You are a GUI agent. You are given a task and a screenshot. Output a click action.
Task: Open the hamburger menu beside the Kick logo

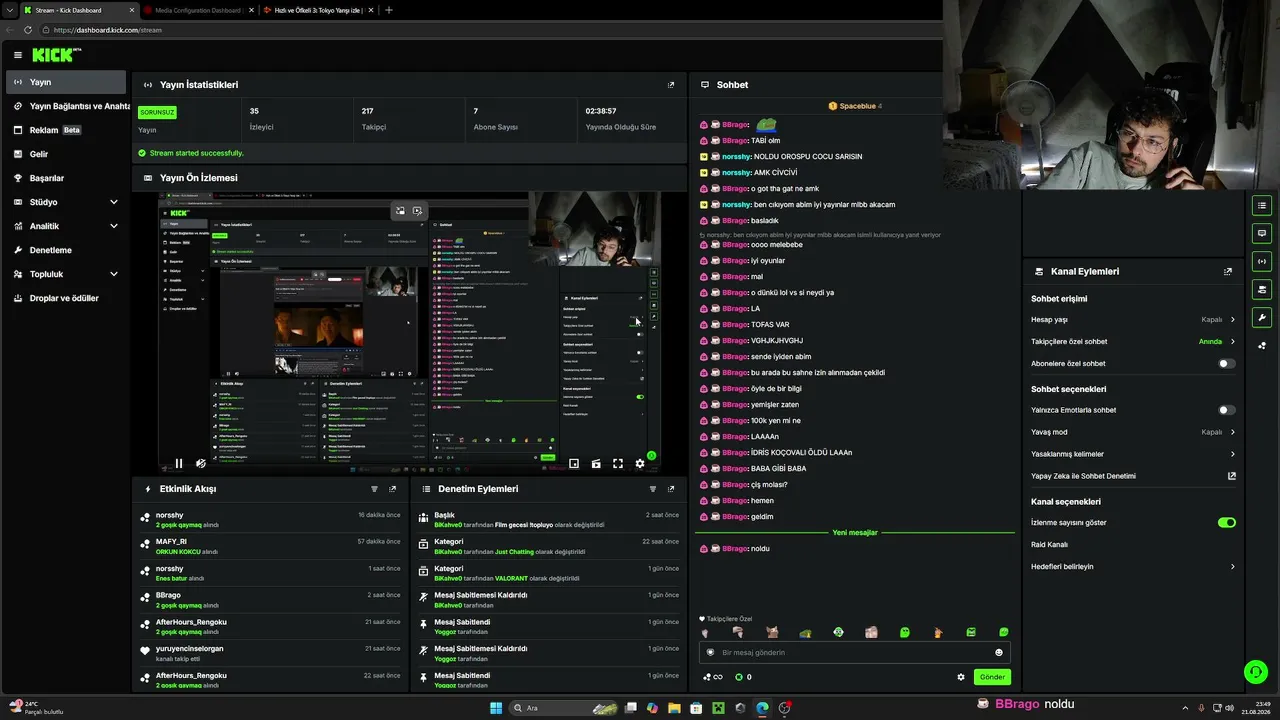(x=18, y=55)
